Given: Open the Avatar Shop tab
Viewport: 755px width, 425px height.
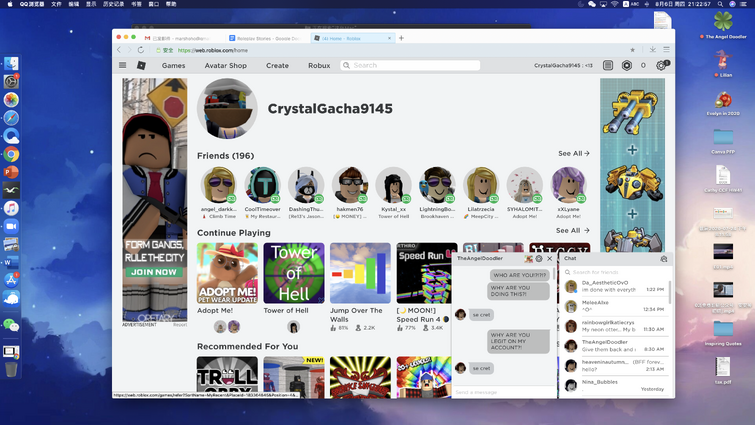Looking at the screenshot, I should coord(225,65).
